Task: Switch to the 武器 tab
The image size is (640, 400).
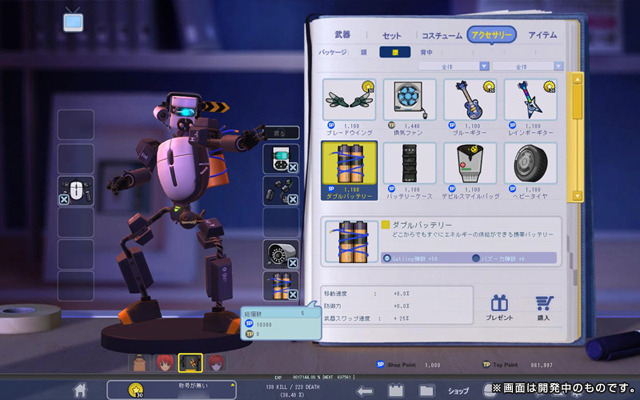Action: point(342,35)
